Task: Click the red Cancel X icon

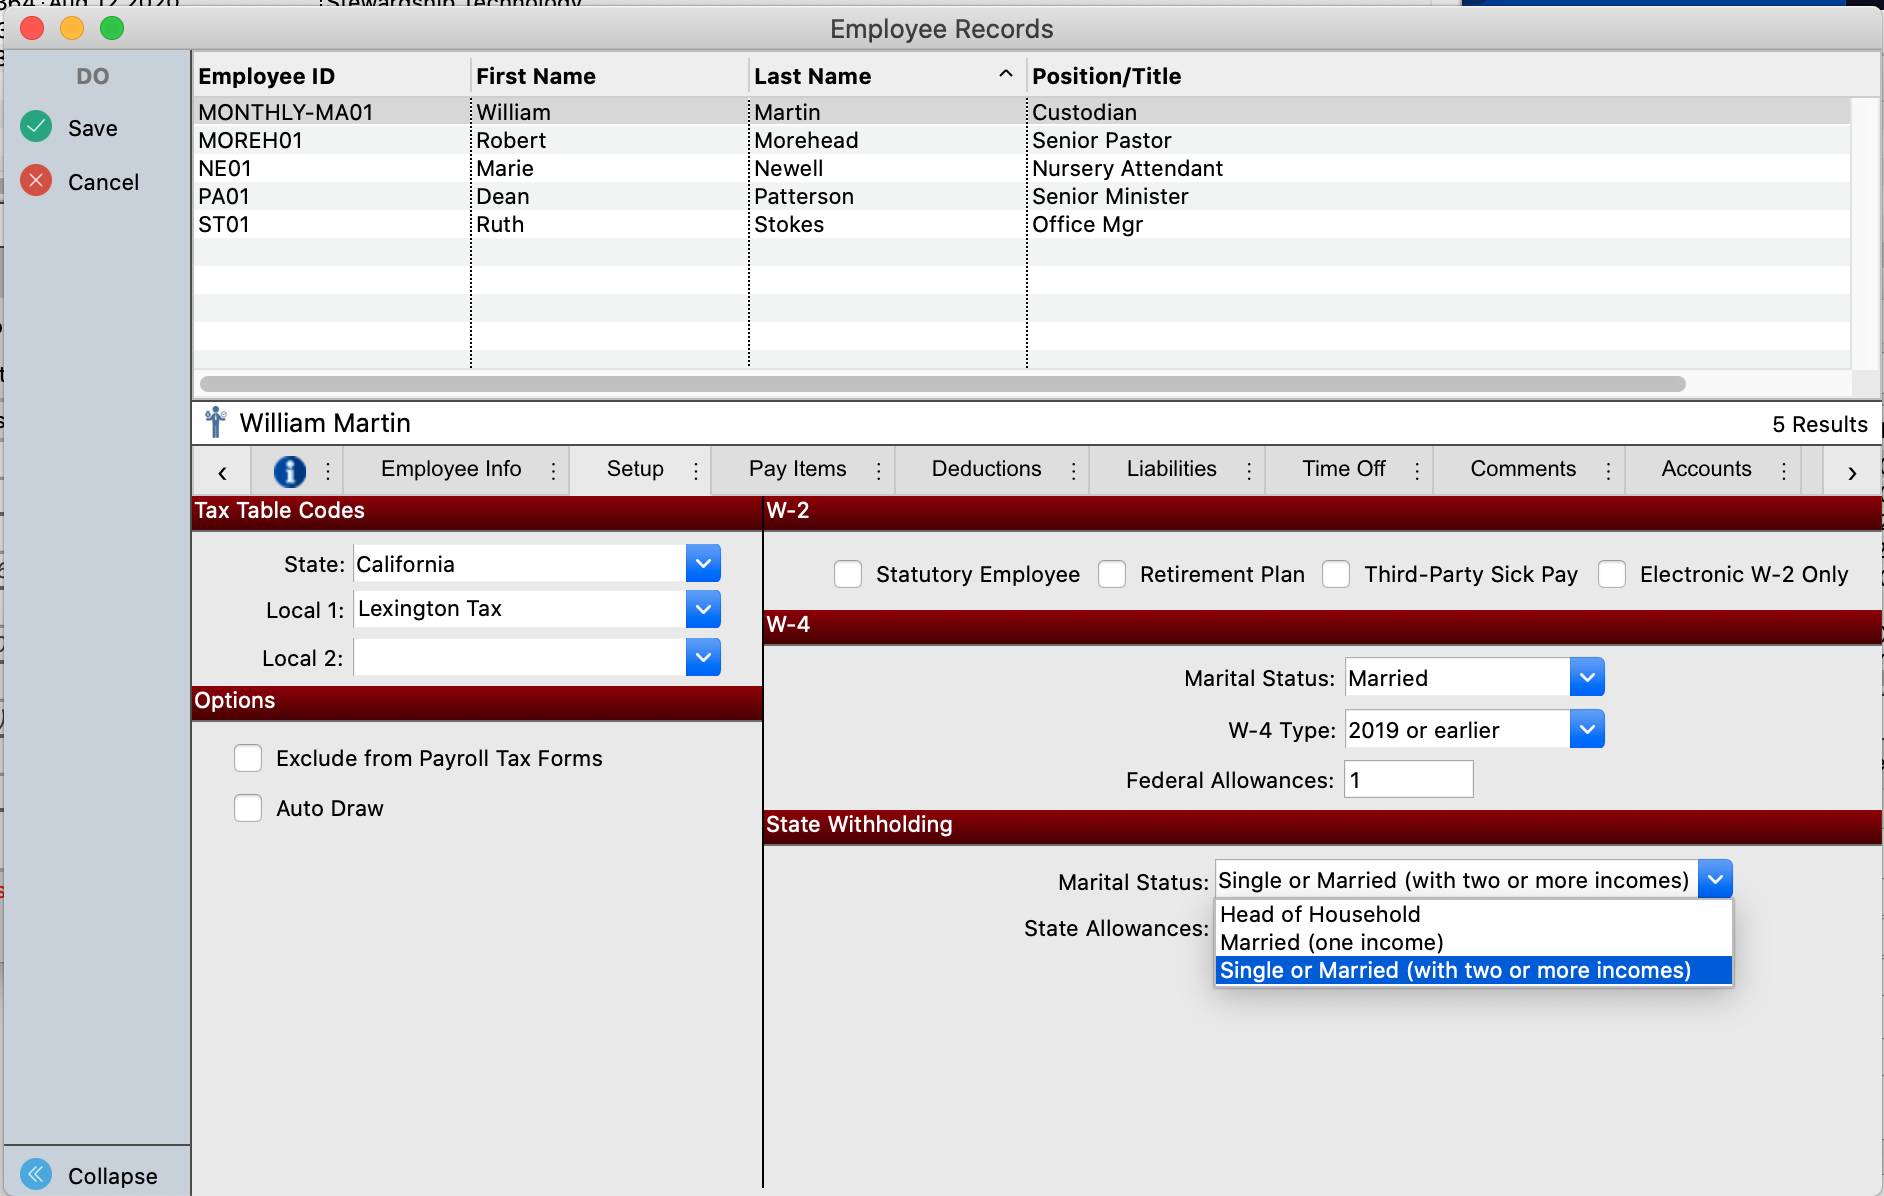Action: point(36,181)
